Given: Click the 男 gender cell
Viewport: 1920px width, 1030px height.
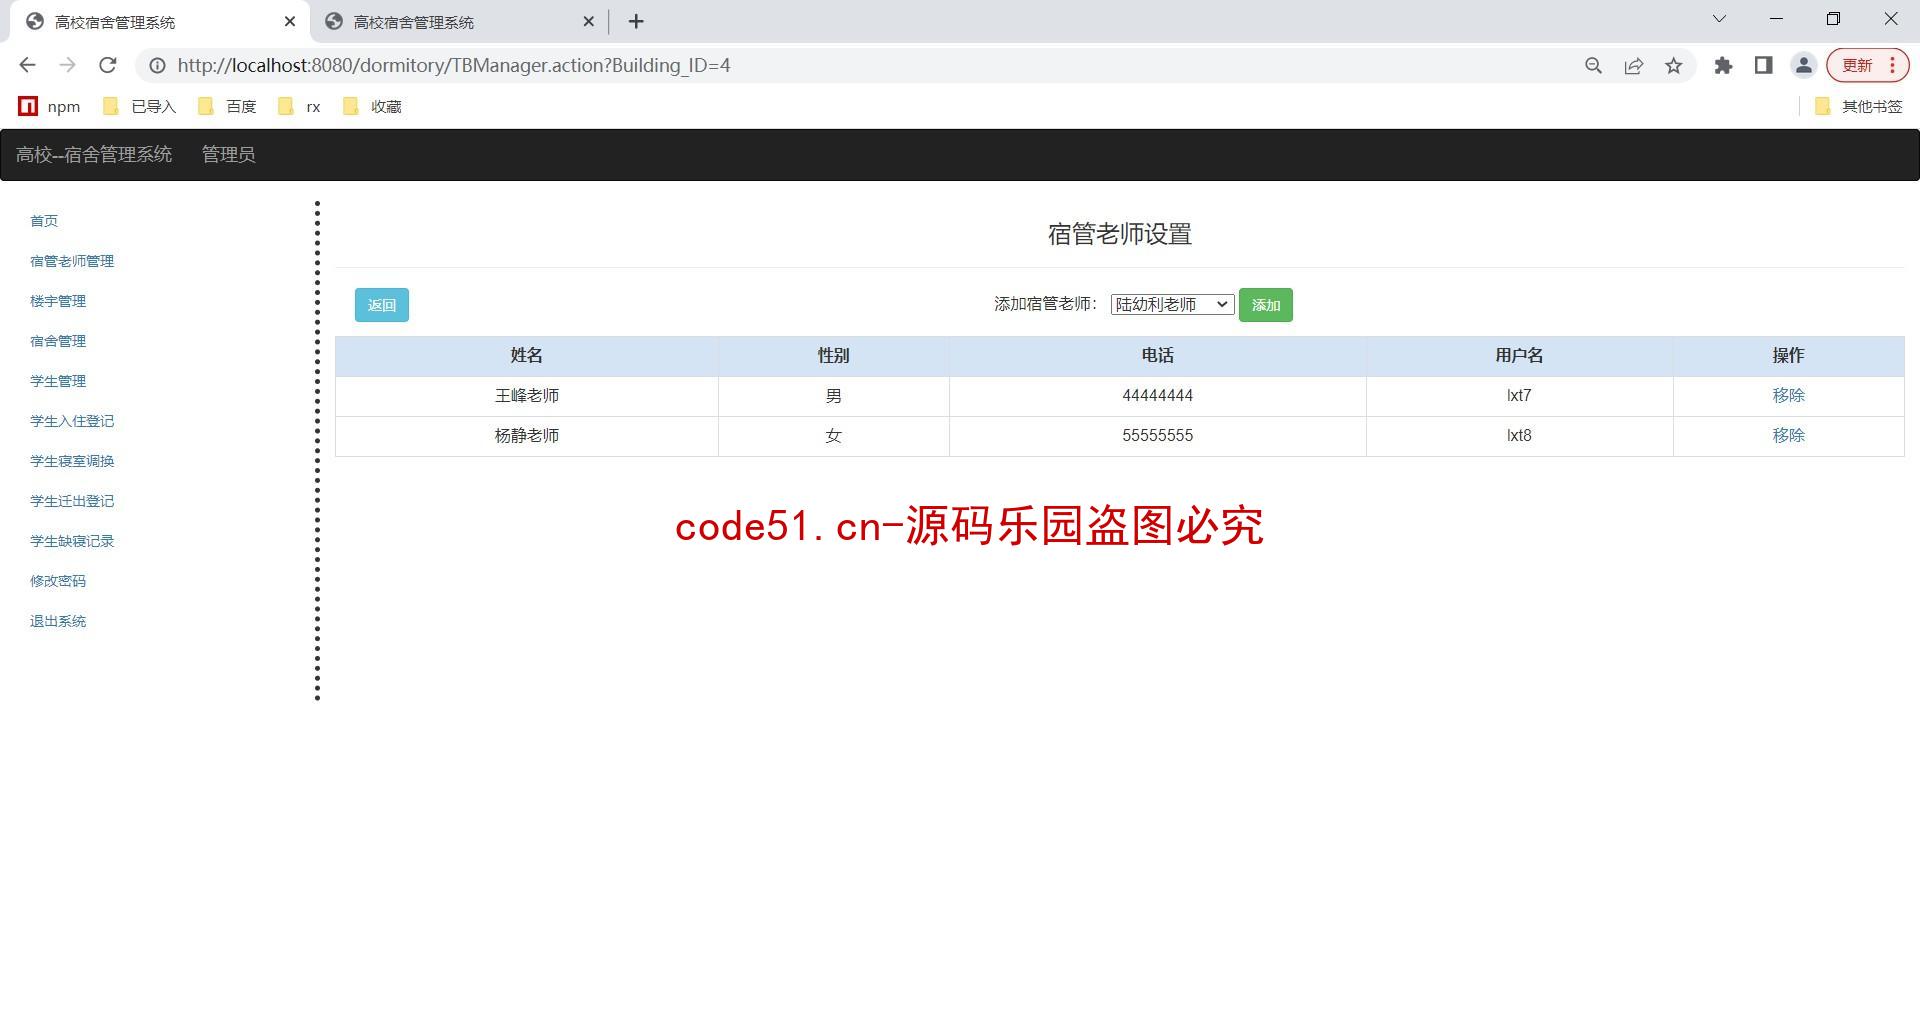Looking at the screenshot, I should click(834, 396).
